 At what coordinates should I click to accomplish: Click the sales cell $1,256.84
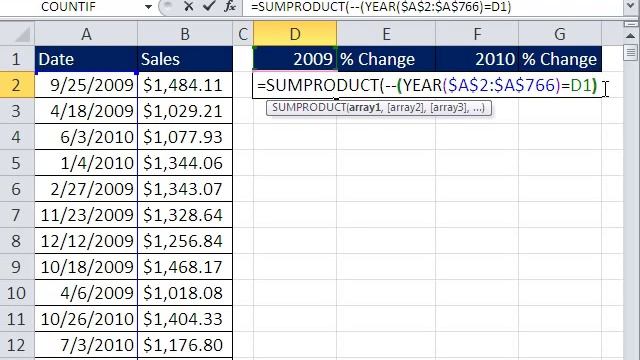coord(185,241)
